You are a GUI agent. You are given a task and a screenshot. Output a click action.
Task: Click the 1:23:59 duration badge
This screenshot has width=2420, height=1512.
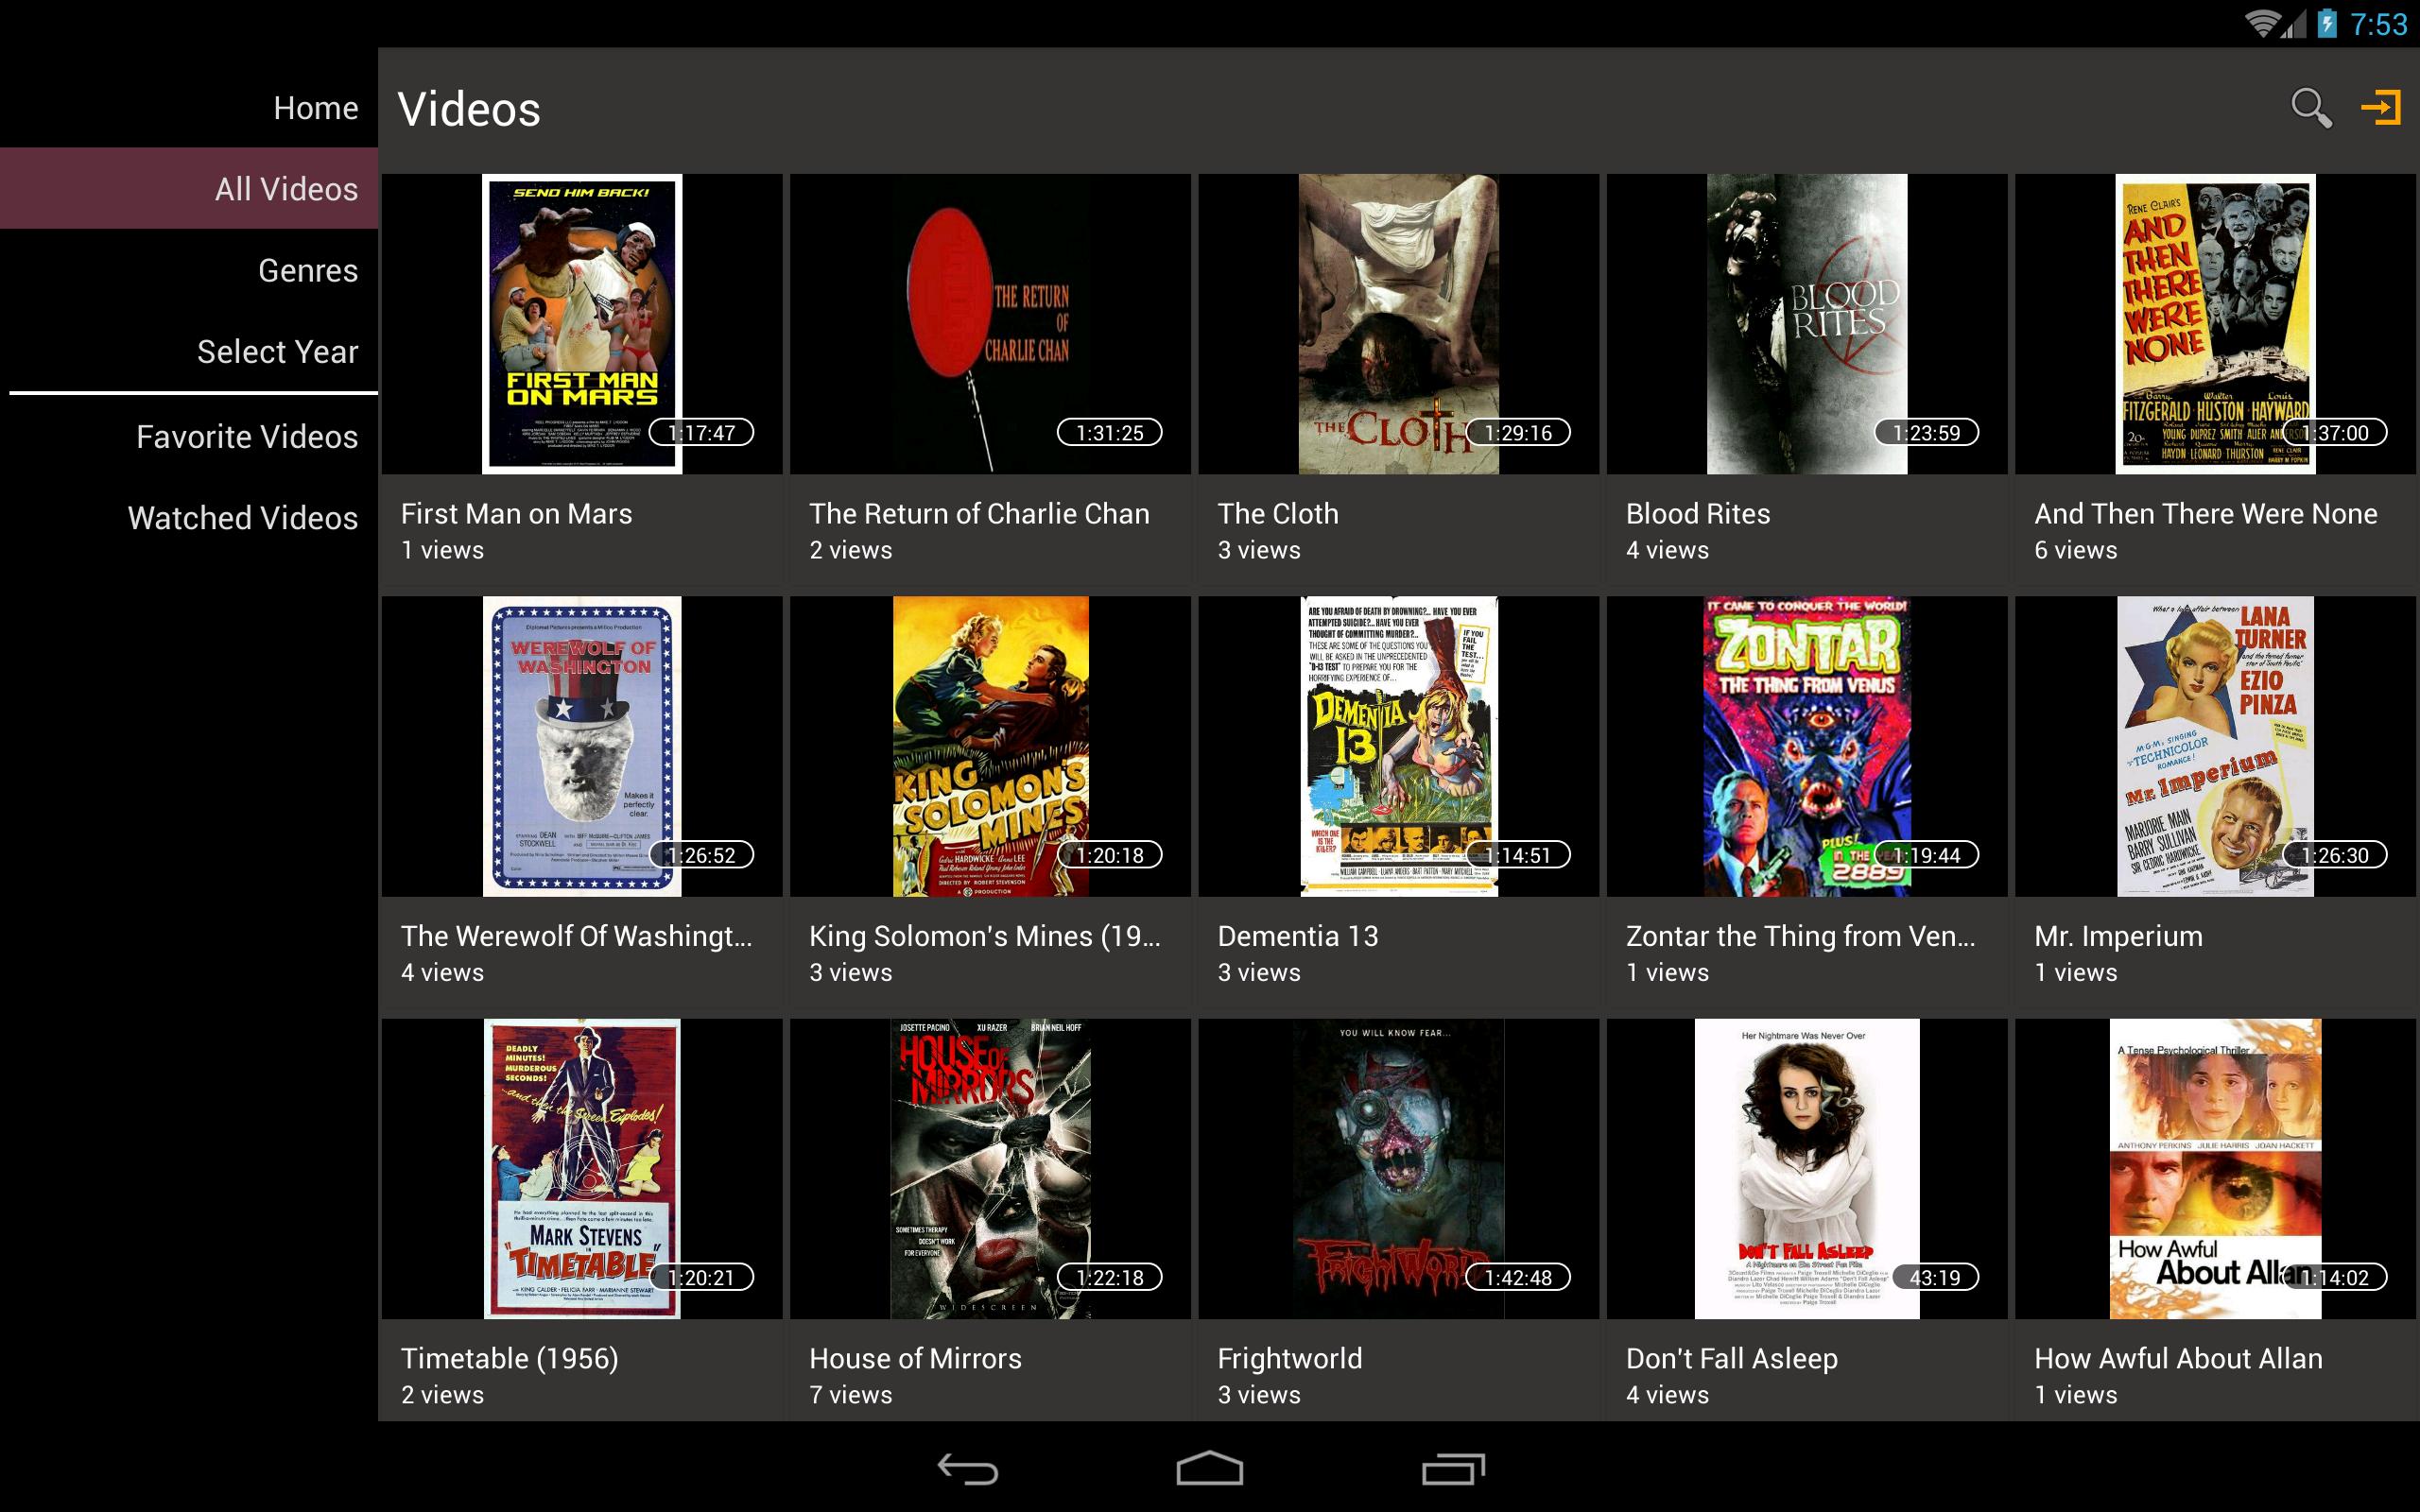[1926, 432]
